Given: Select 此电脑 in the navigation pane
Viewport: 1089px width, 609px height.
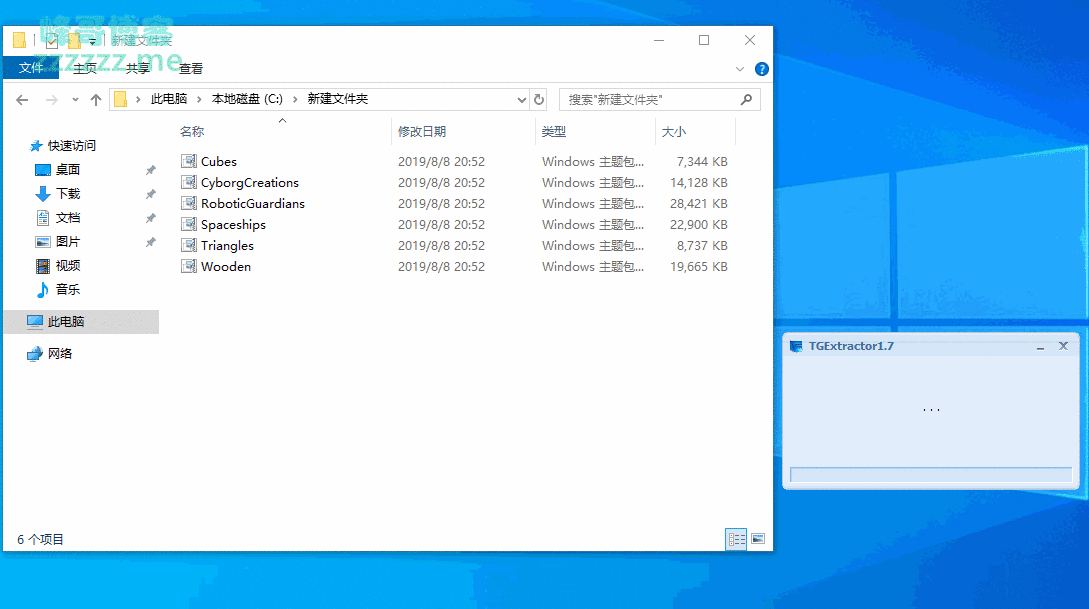Looking at the screenshot, I should (x=66, y=322).
